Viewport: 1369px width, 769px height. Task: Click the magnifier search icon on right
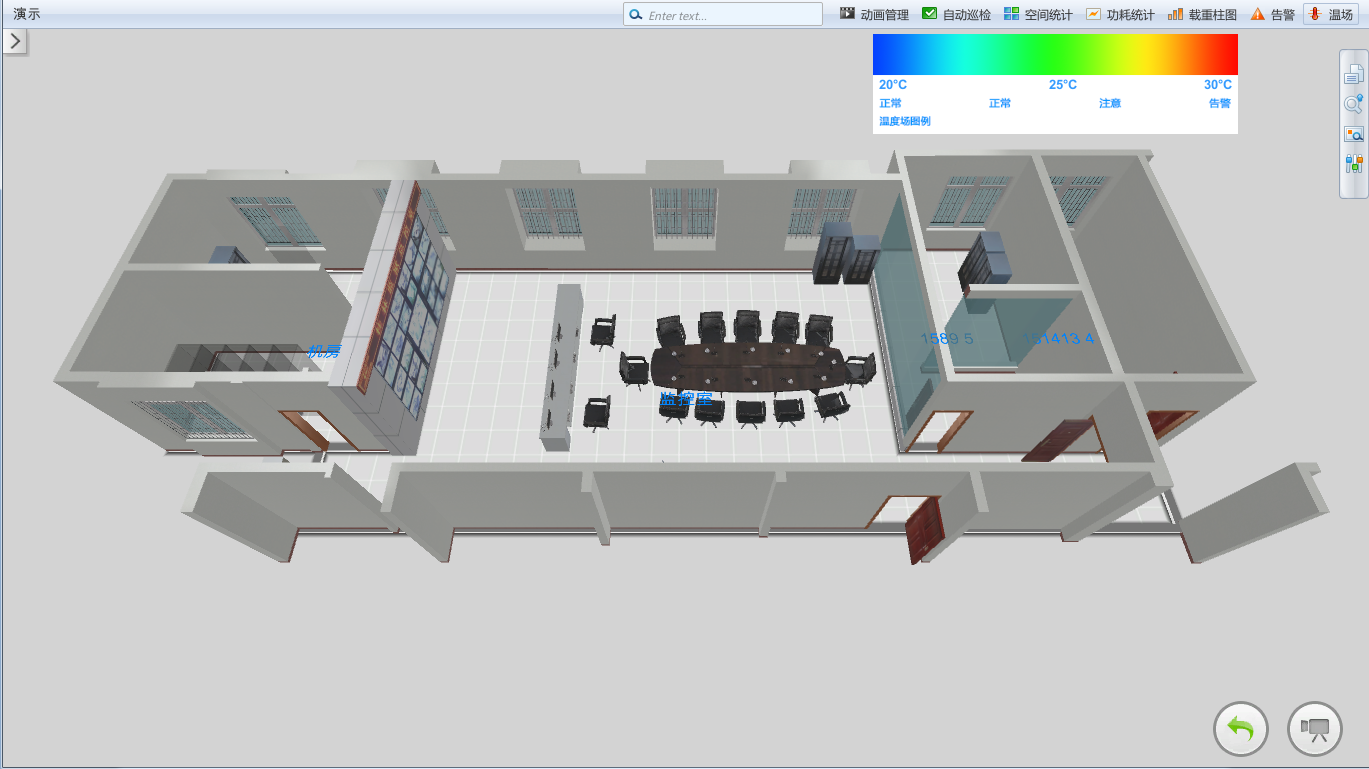coord(1353,103)
